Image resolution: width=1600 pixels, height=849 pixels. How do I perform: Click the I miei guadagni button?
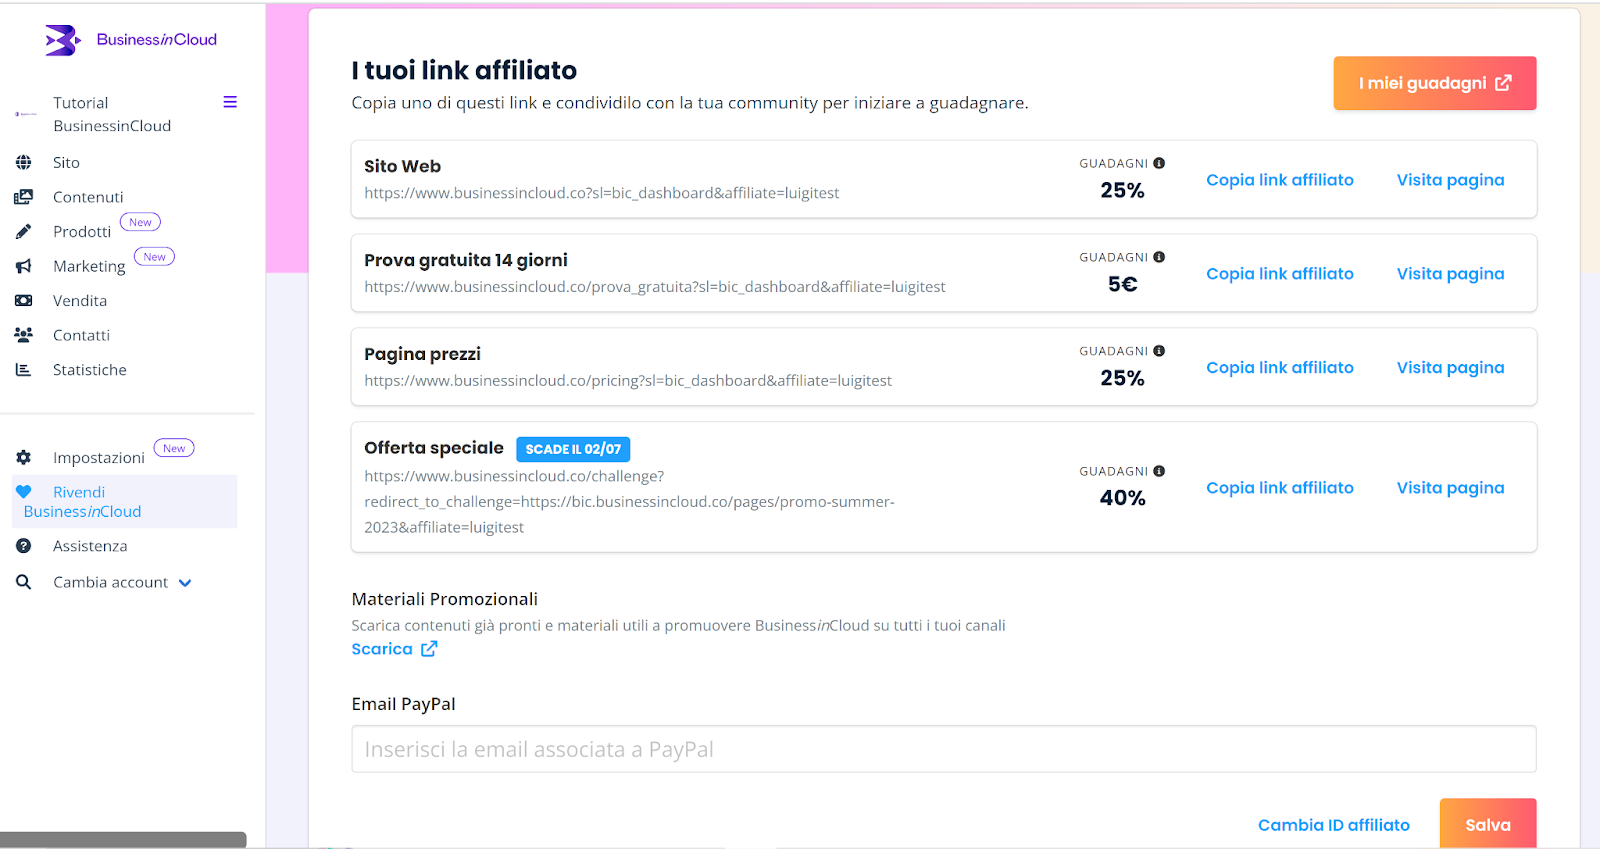(1434, 83)
